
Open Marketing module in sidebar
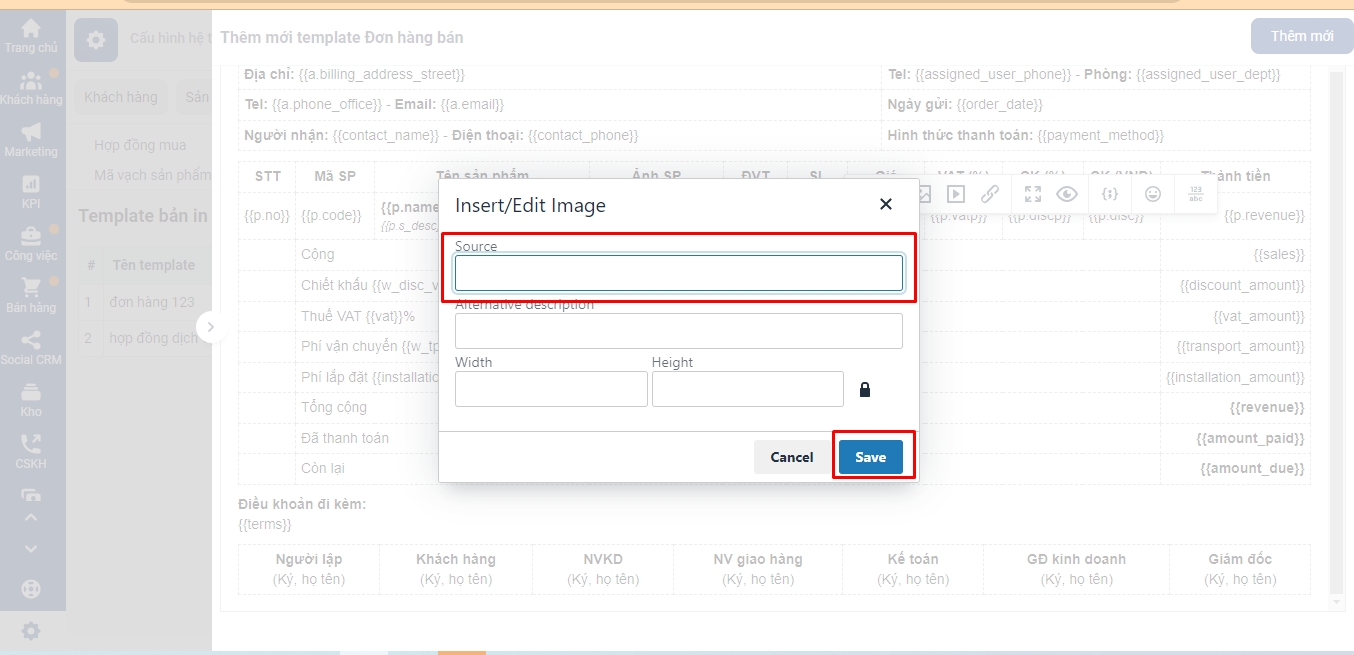(31, 140)
